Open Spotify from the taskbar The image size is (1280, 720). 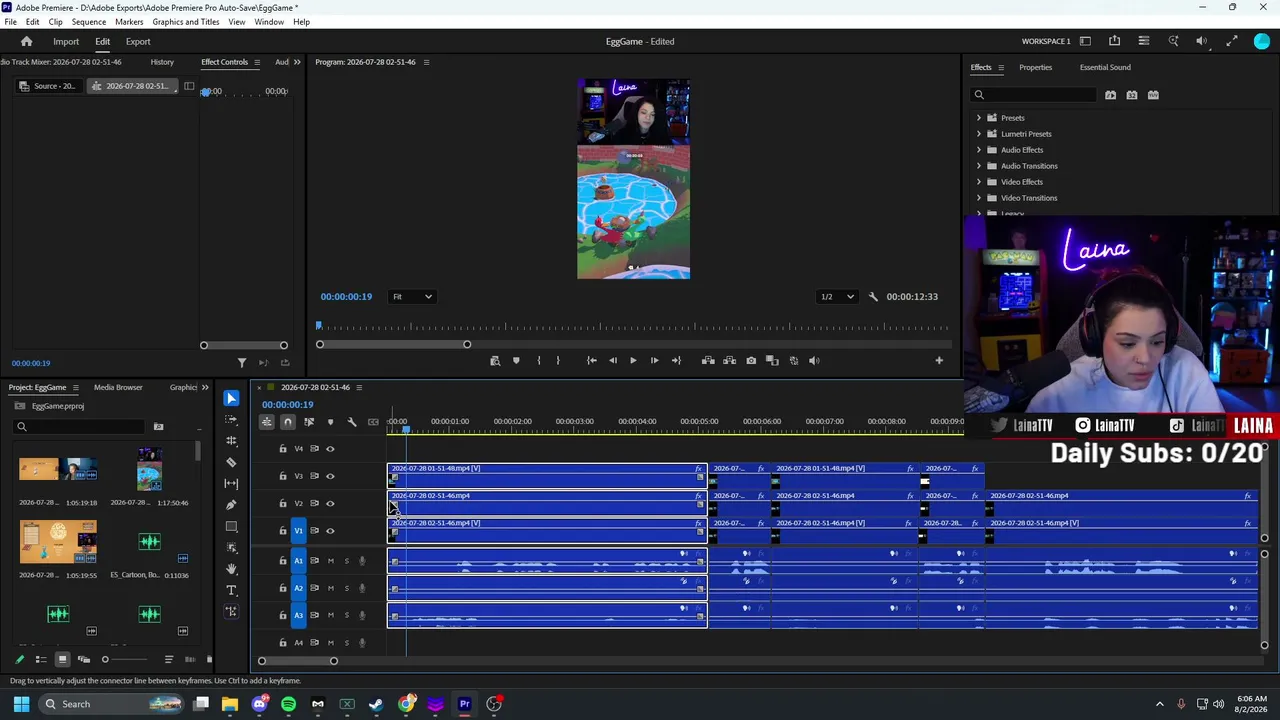pos(289,704)
